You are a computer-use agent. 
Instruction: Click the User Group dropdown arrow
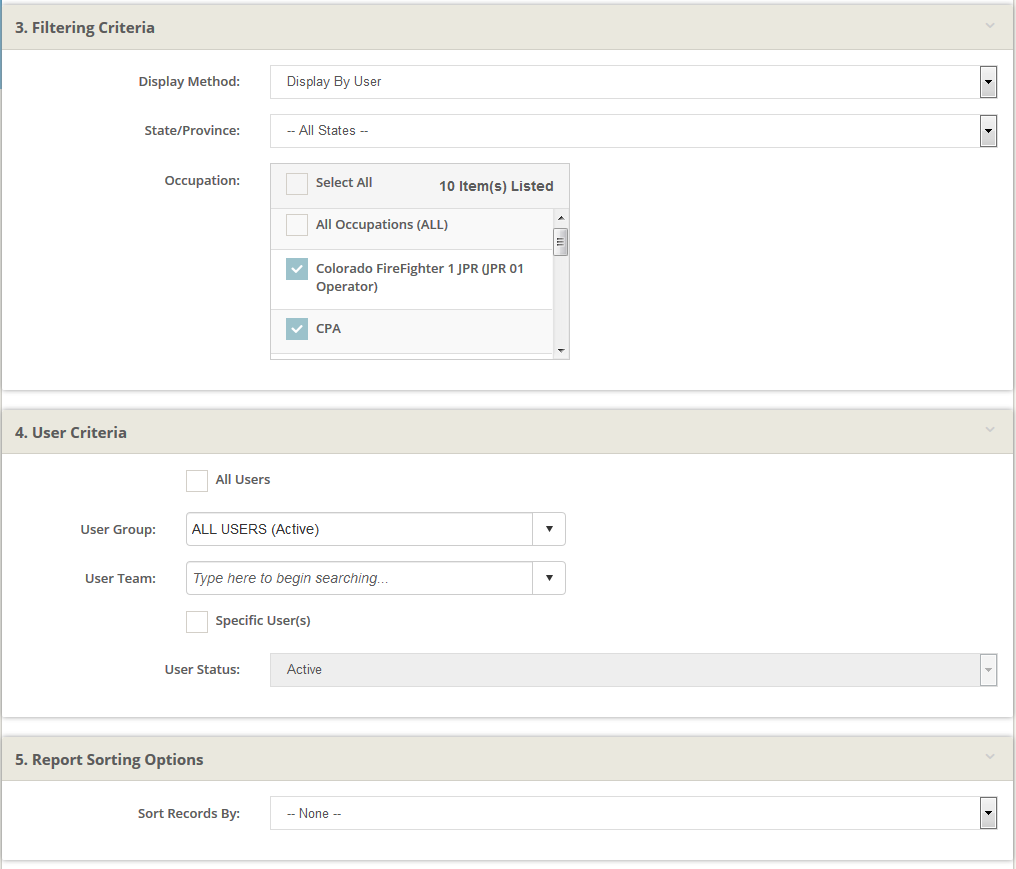[549, 529]
